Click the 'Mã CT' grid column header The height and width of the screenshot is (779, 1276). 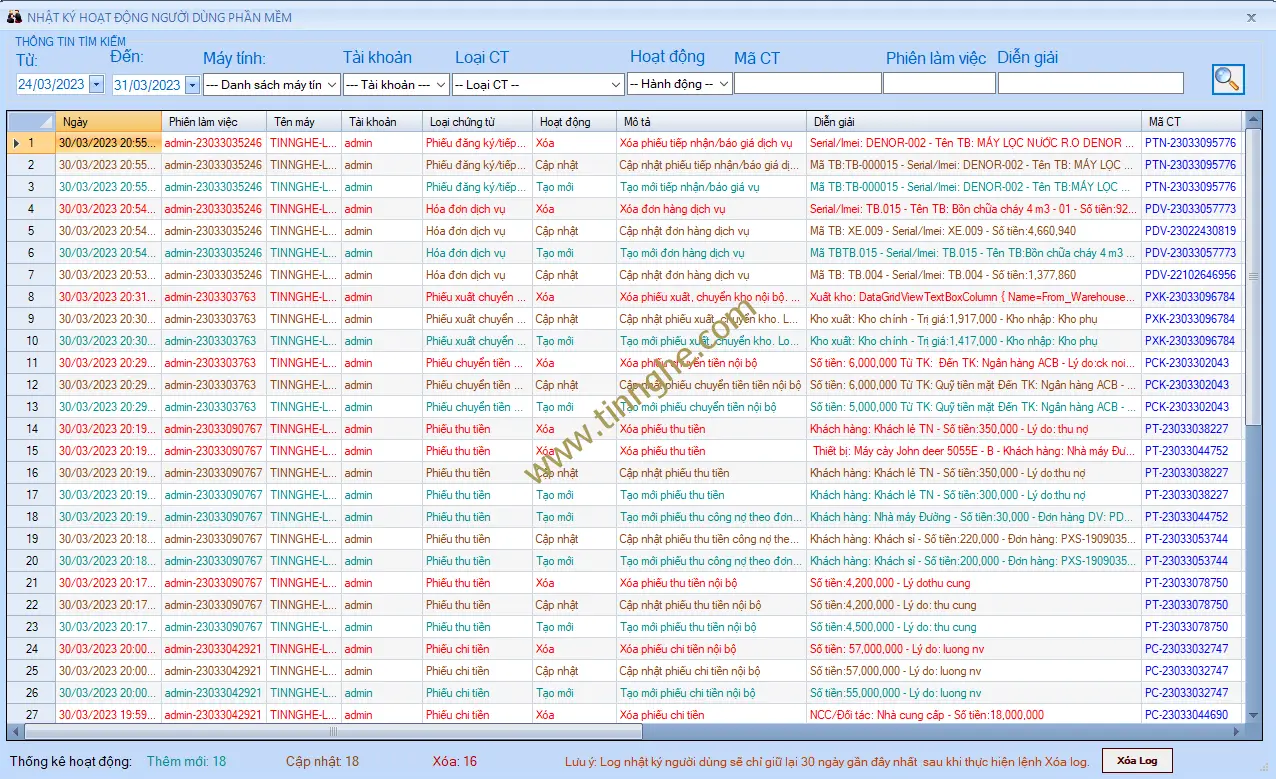[x=1192, y=121]
